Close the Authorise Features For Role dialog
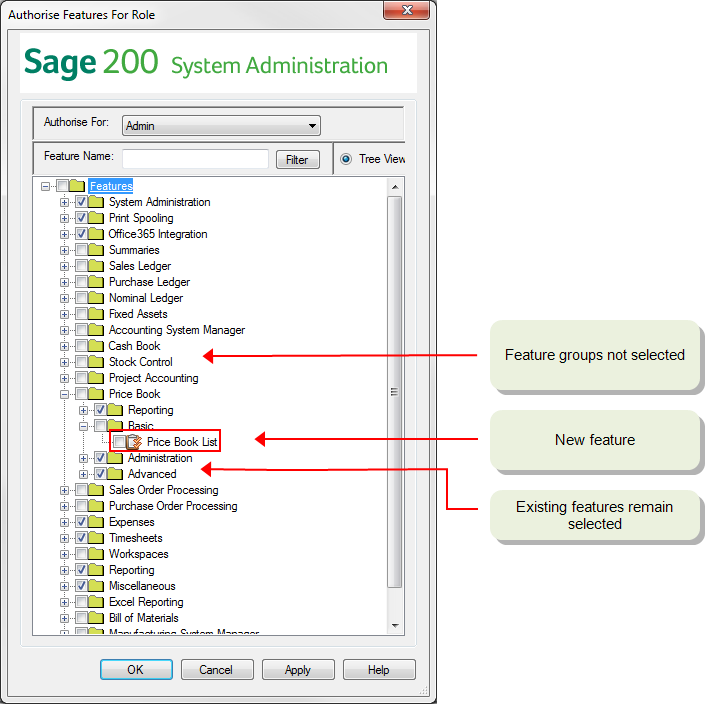Viewport: 715px width, 704px height. [406, 10]
